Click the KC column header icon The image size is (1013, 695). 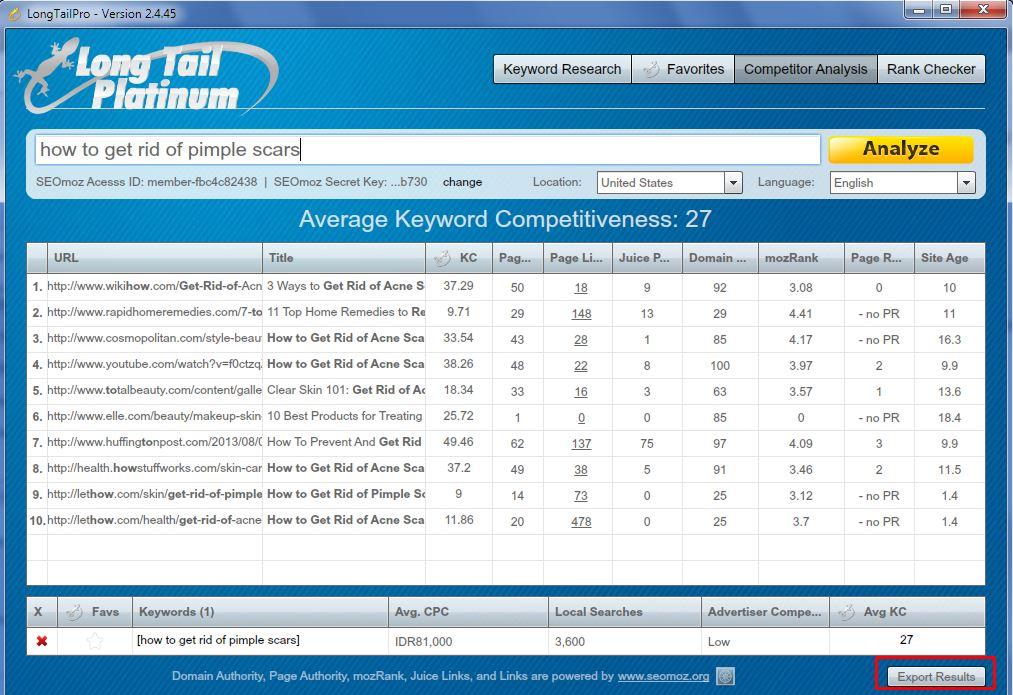pyautogui.click(x=442, y=258)
